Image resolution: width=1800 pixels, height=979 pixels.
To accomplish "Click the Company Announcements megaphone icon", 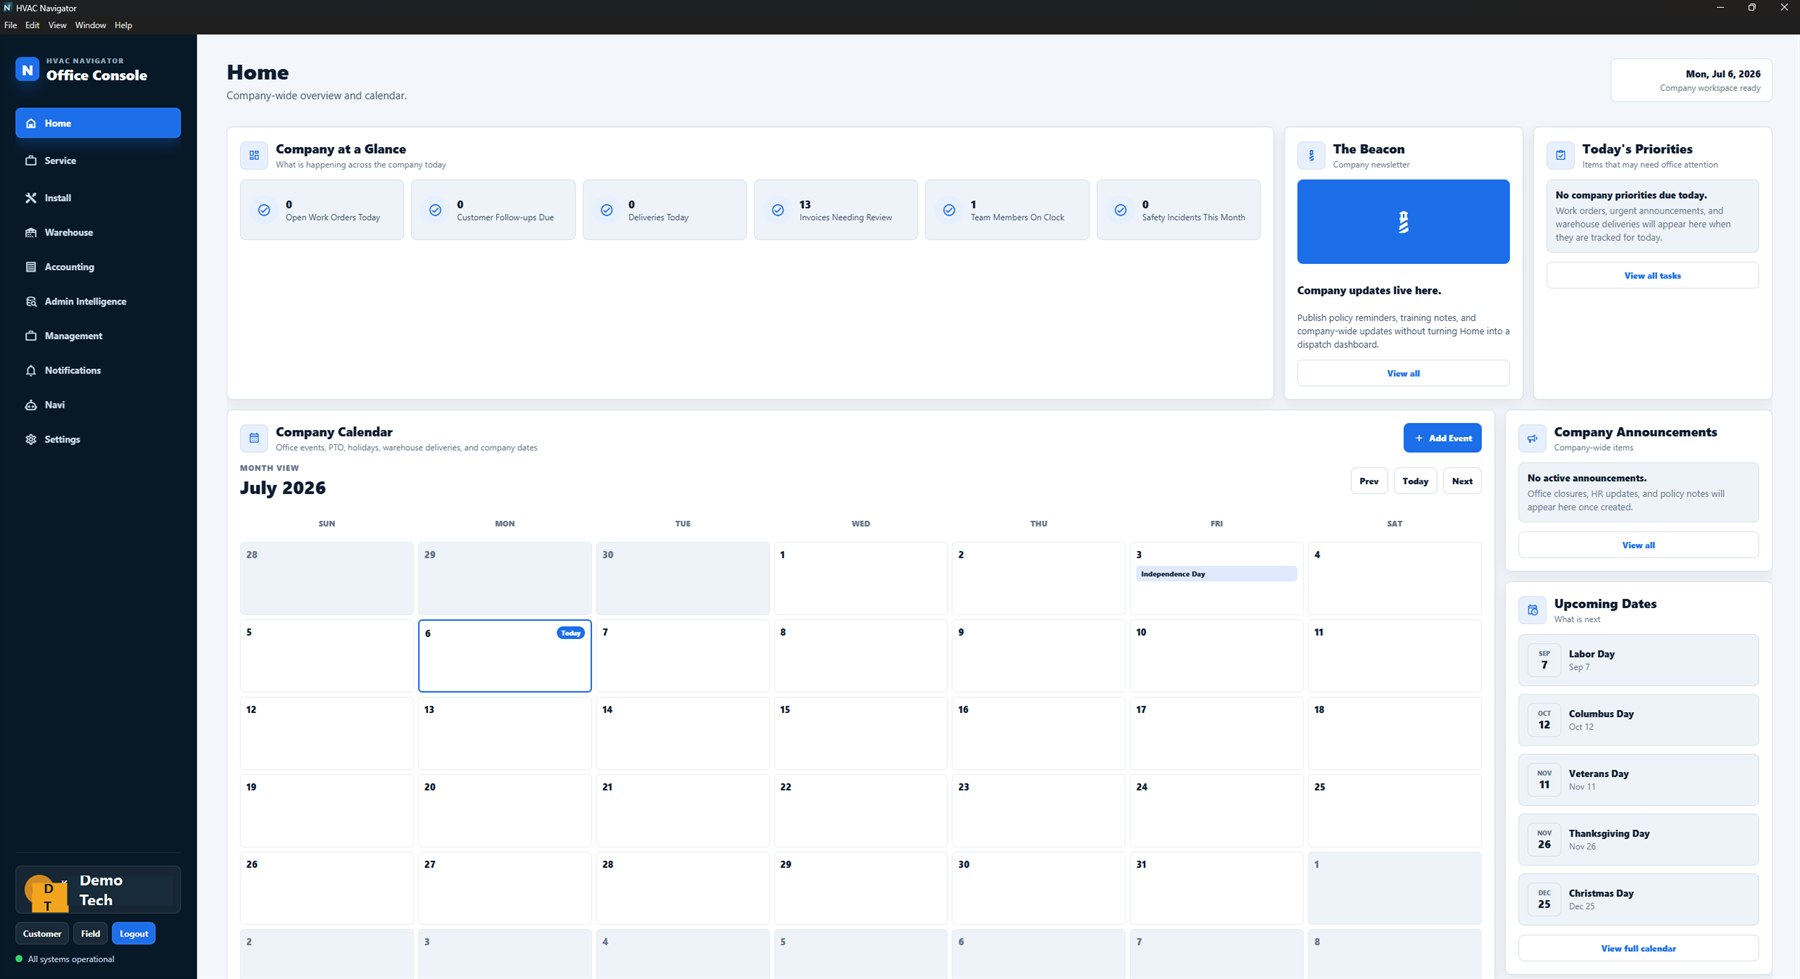I will click(1532, 438).
